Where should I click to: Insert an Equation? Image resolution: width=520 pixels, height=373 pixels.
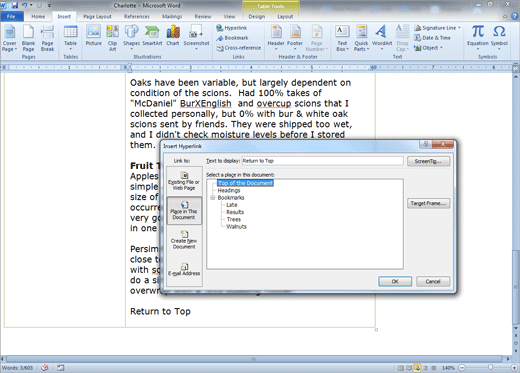478,37
